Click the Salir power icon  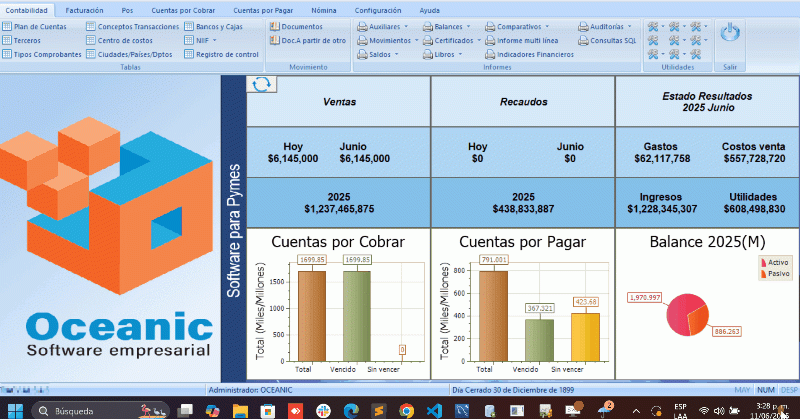(x=730, y=34)
